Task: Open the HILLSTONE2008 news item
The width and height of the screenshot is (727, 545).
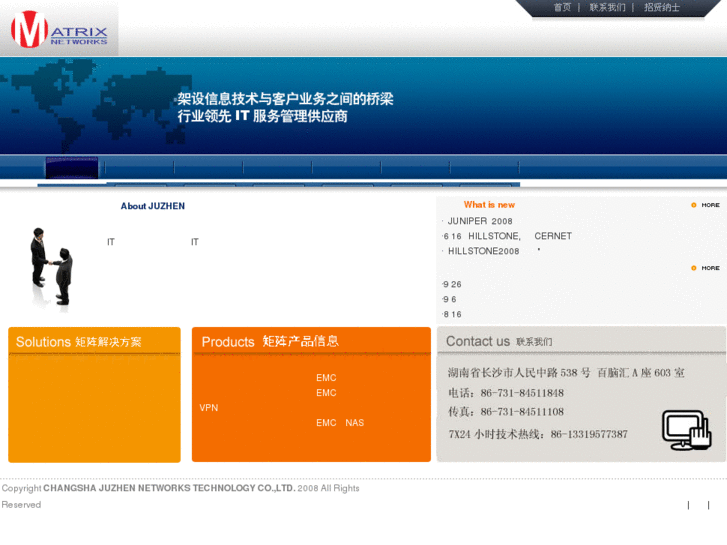Action: pos(484,251)
